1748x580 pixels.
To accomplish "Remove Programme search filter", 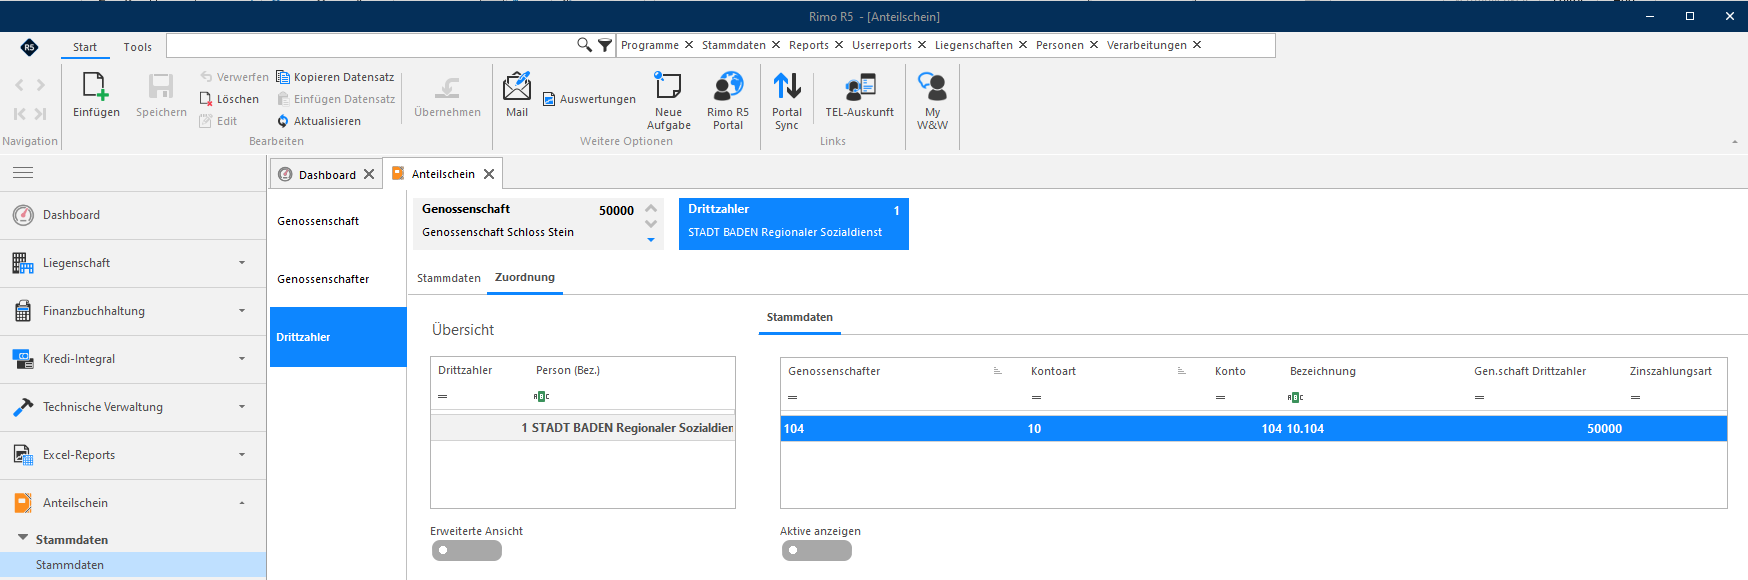I will 689,45.
